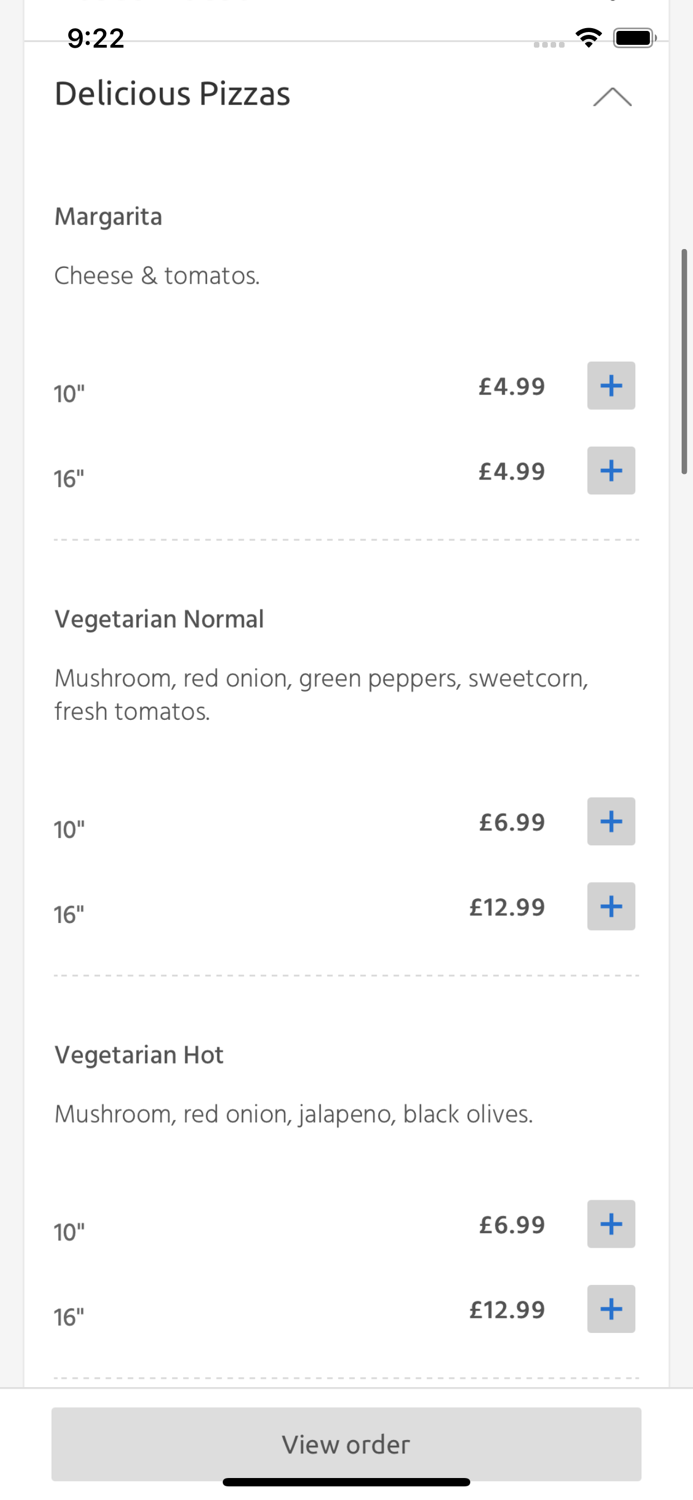693x1500 pixels.
Task: Select the Vegetarian Normal item name
Action: point(159,619)
